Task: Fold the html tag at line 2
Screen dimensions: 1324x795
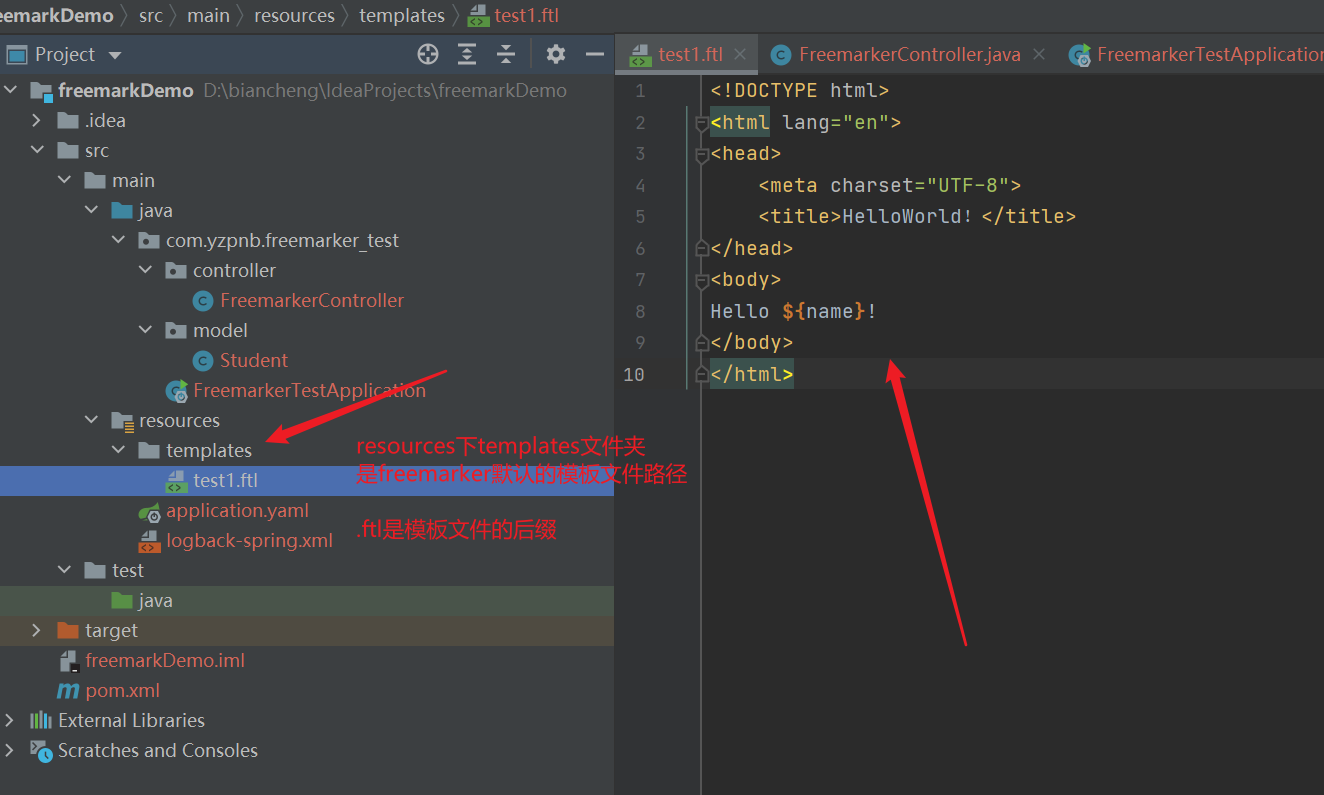Action: [x=702, y=123]
